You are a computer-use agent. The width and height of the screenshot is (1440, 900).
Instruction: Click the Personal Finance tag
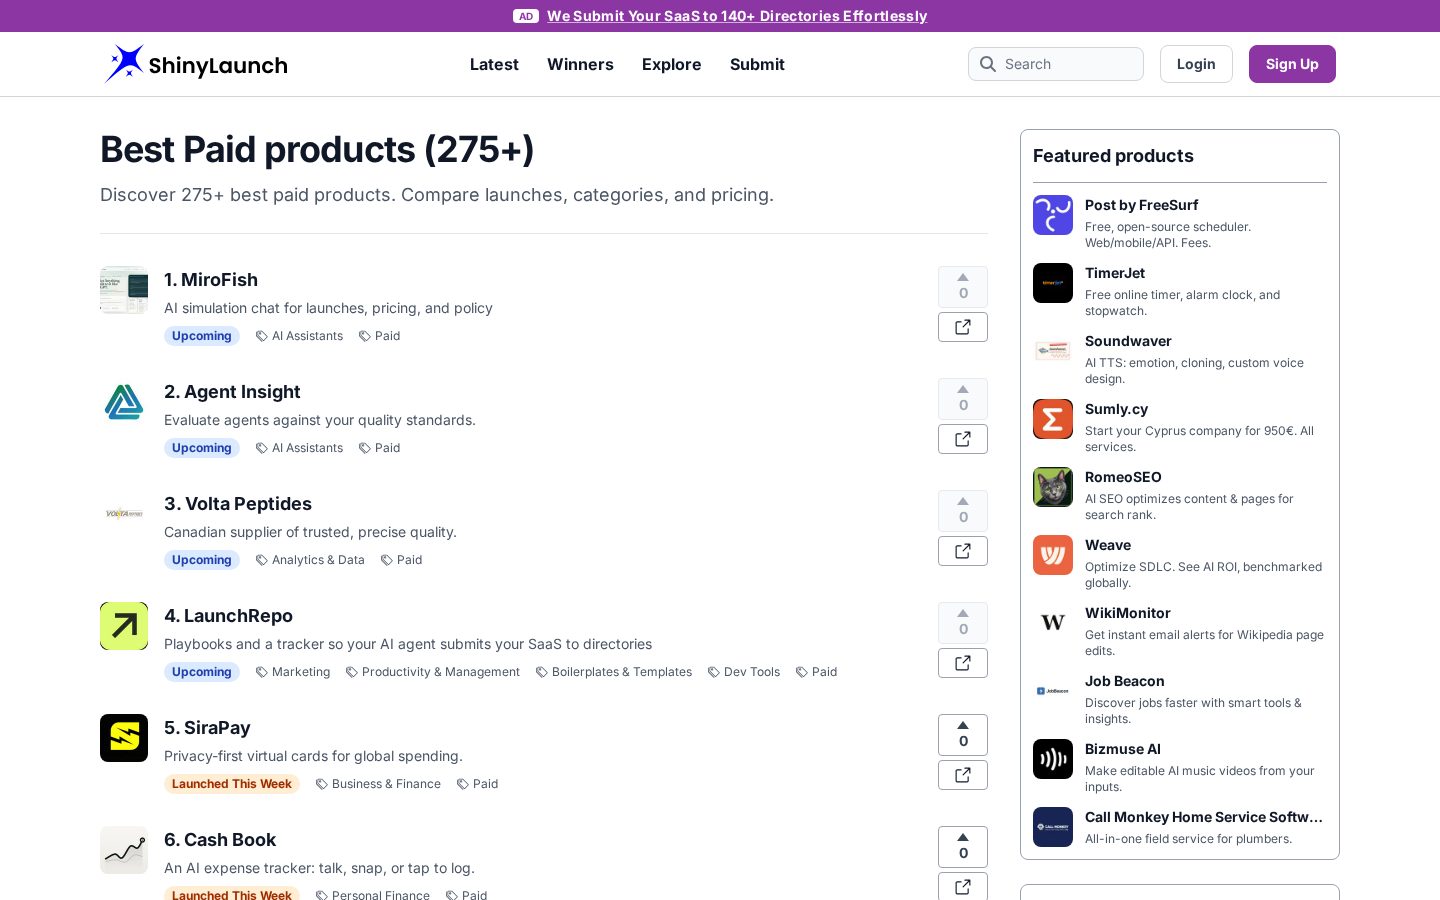tap(373, 895)
